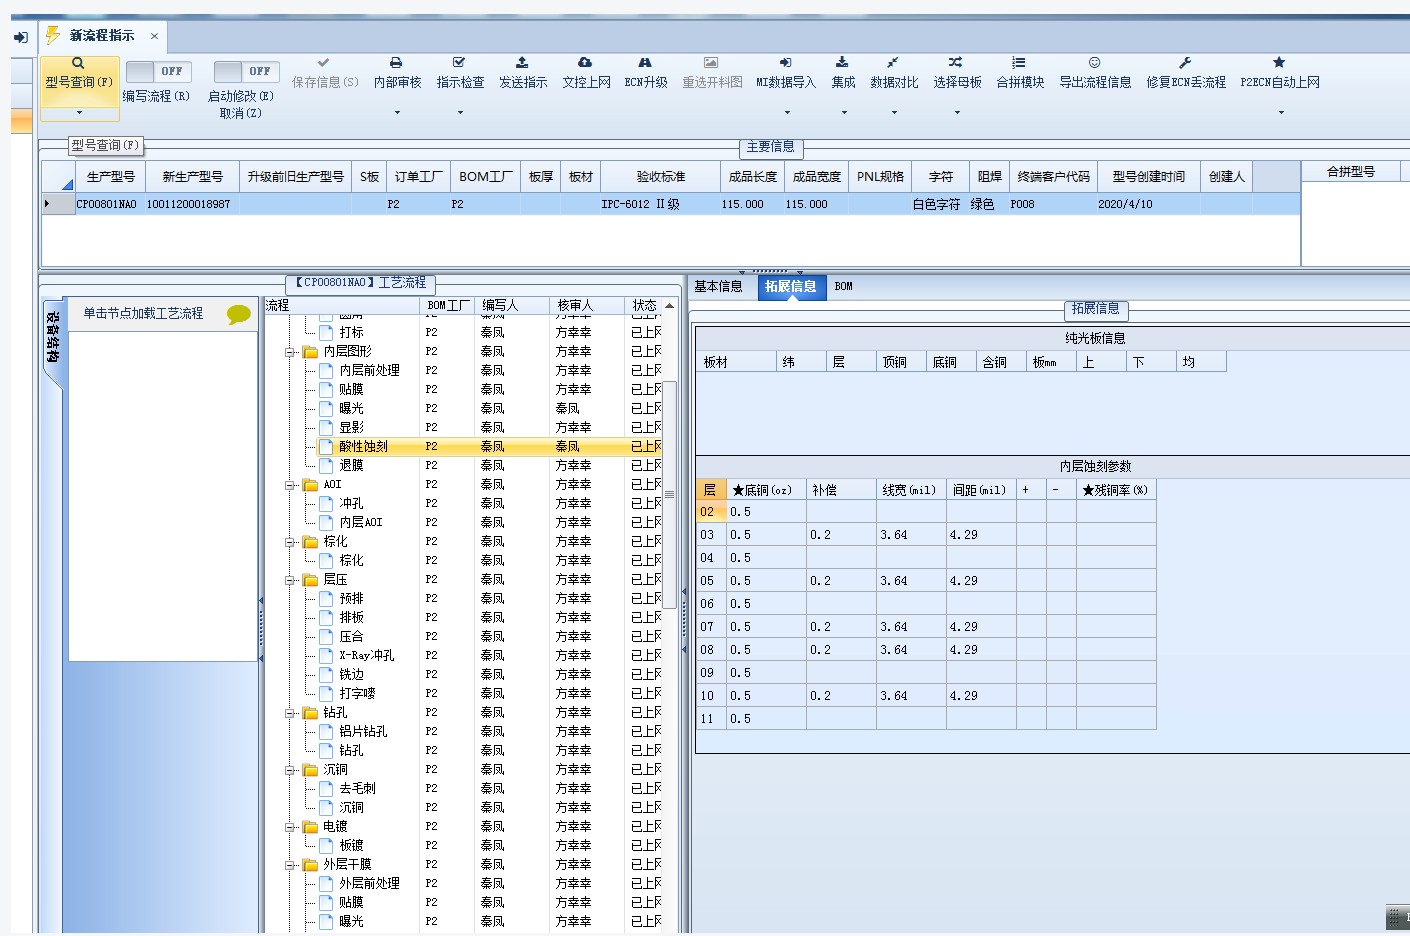Select the 外层前处理 tree item
Screen dimensions: 1410x936
coord(369,883)
